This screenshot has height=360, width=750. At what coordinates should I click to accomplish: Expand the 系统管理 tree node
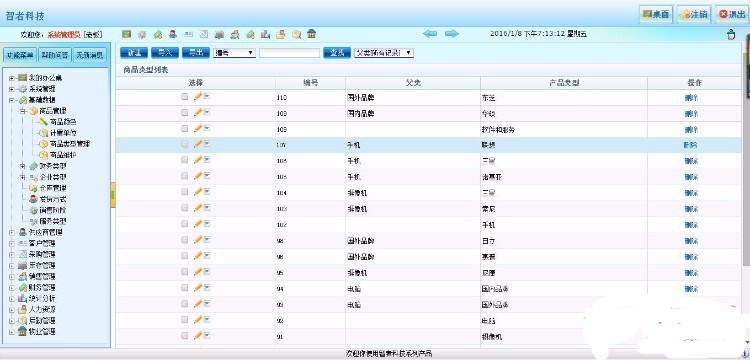pyautogui.click(x=11, y=89)
